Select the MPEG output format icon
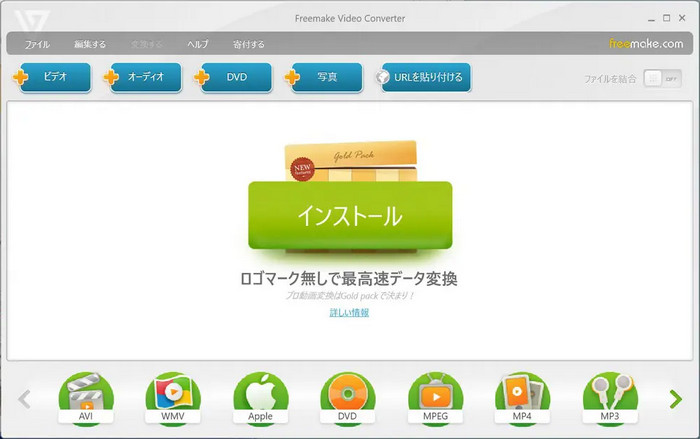 435,398
